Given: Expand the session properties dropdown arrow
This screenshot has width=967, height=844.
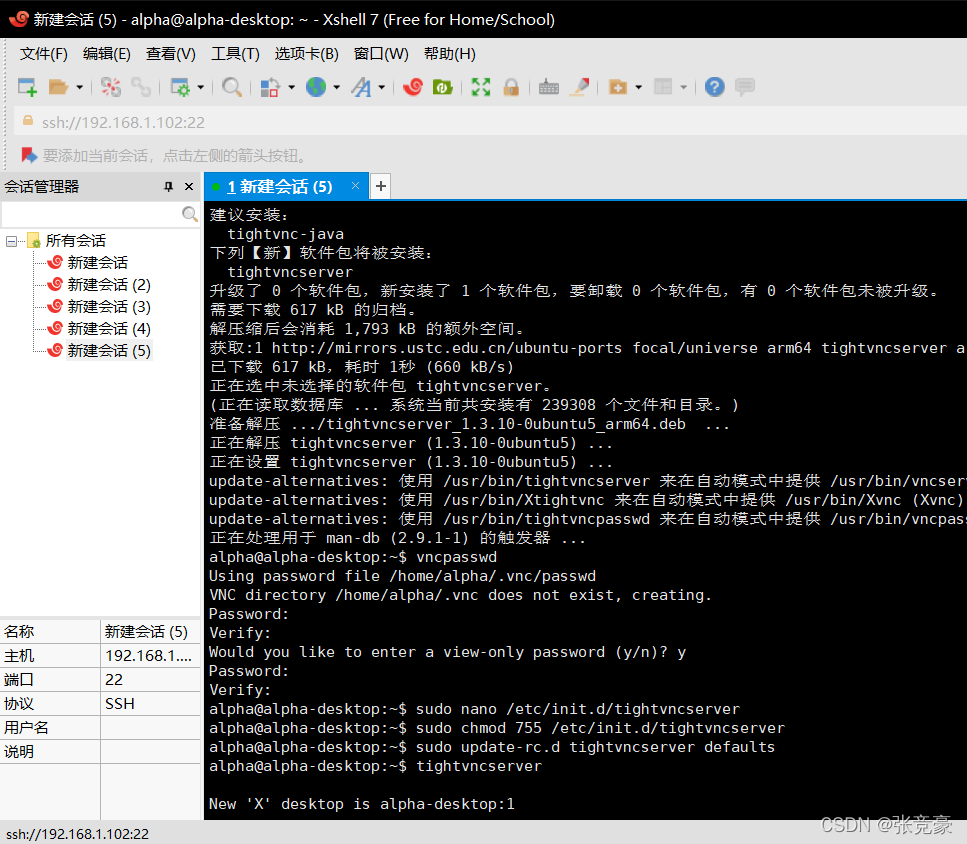Looking at the screenshot, I should (200, 88).
